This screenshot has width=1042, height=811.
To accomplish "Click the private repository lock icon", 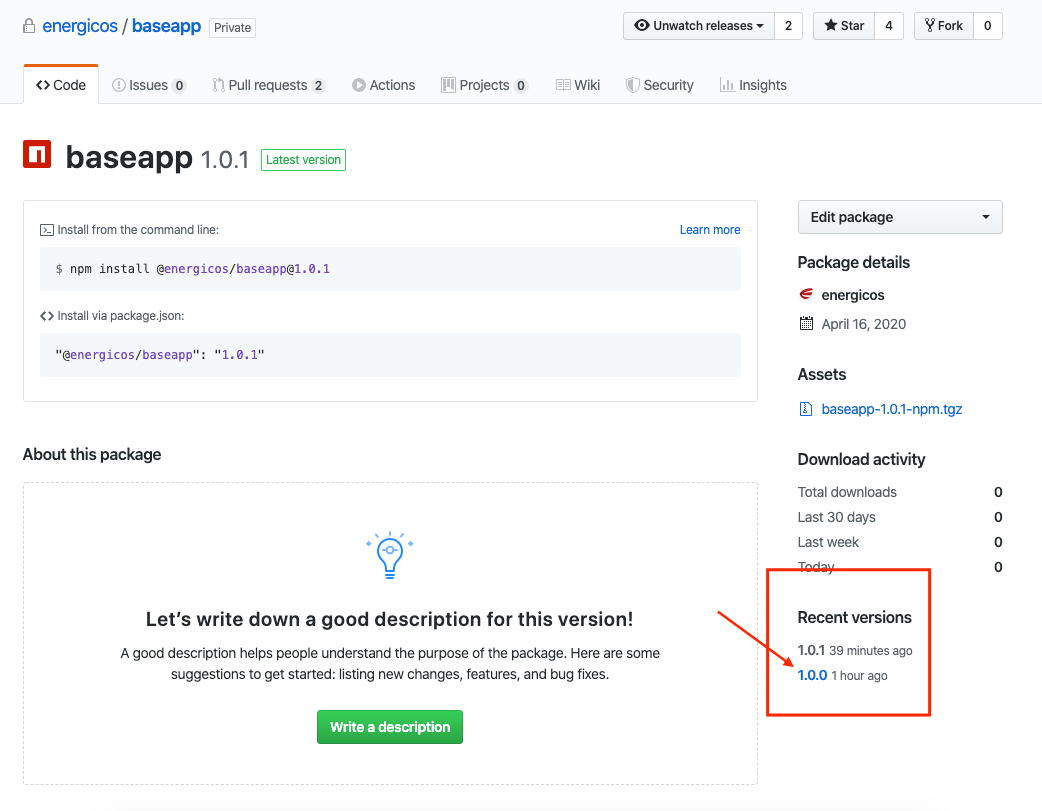I will (x=29, y=27).
